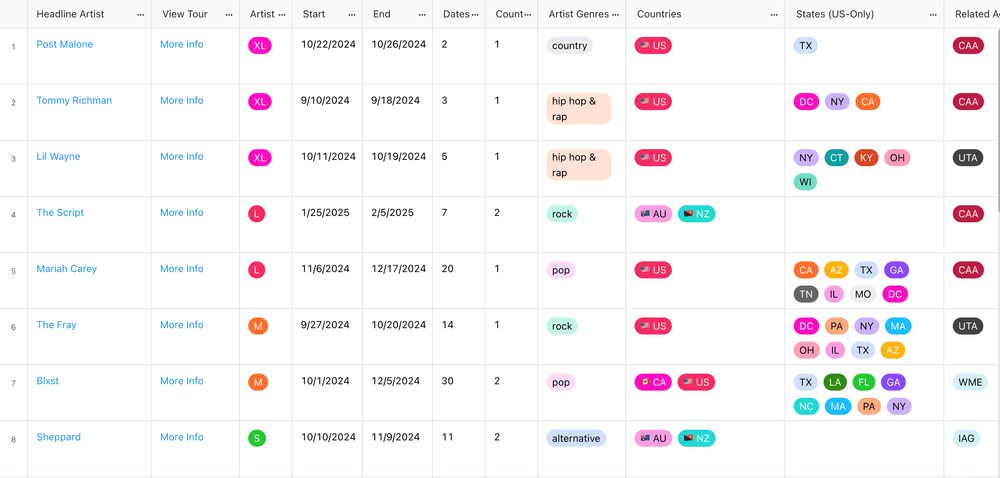Open Countries column options menu
Screen dimensions: 1000x478
tap(774, 14)
